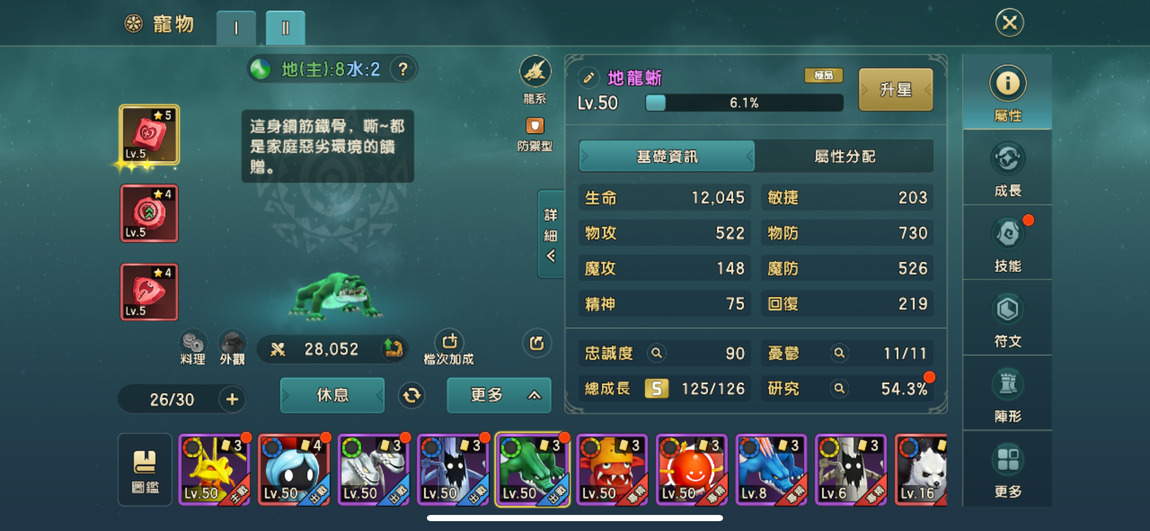Screen dimensions: 1150x531
Task: Expand the 詳細 details side panel
Action: (551, 234)
